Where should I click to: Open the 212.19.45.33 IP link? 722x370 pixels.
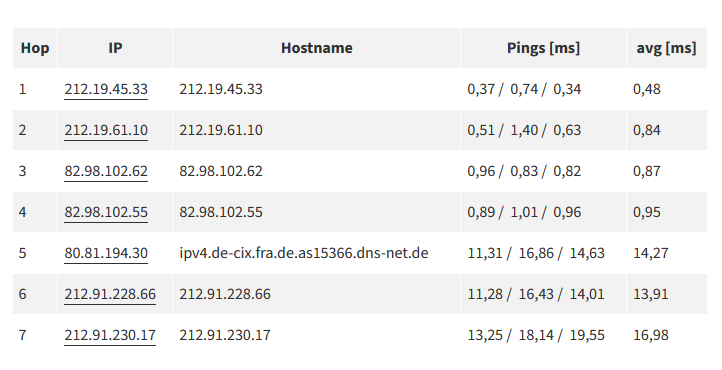[106, 89]
